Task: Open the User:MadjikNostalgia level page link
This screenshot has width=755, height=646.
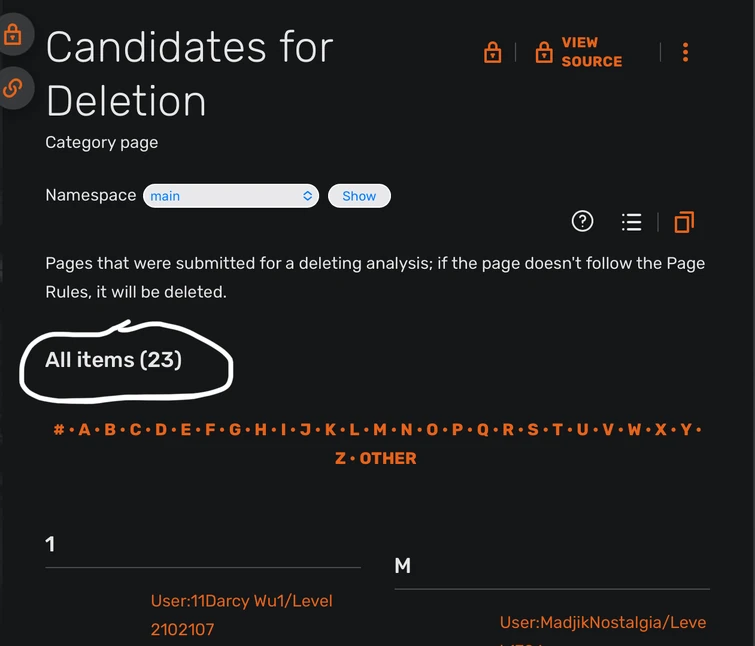Action: [602, 623]
